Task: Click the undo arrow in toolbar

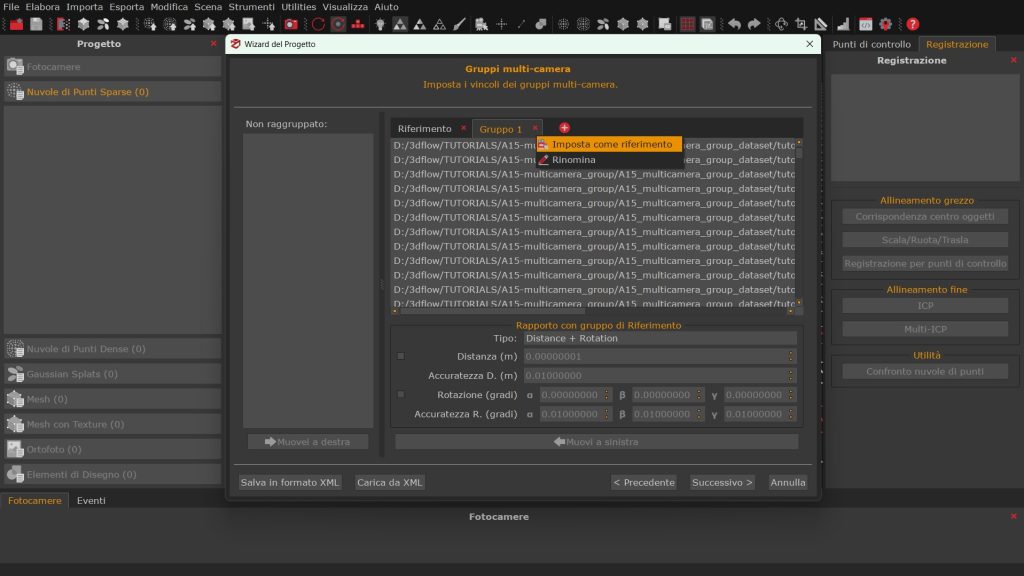Action: tap(735, 25)
